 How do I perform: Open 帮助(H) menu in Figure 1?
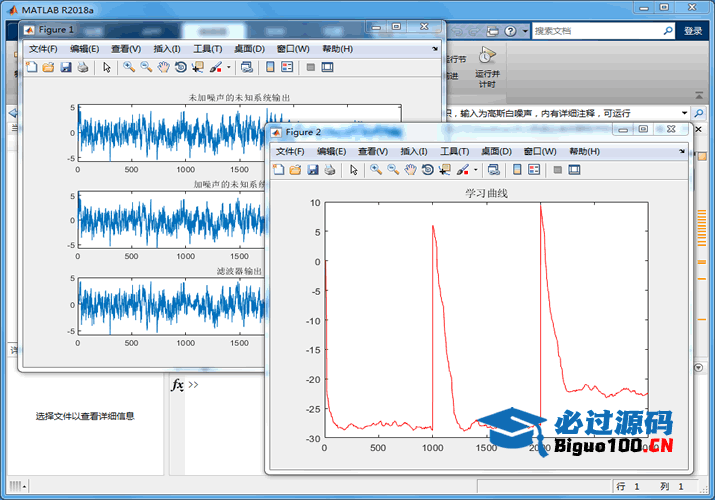coord(337,49)
